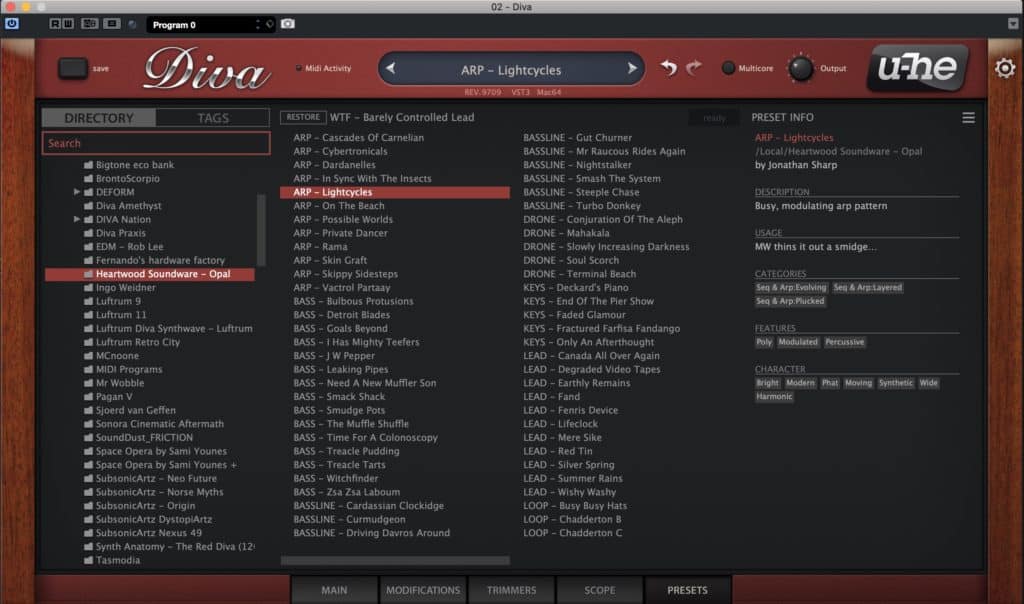This screenshot has width=1024, height=604.
Task: Click the A/B compare settings icon
Action: [x=89, y=24]
